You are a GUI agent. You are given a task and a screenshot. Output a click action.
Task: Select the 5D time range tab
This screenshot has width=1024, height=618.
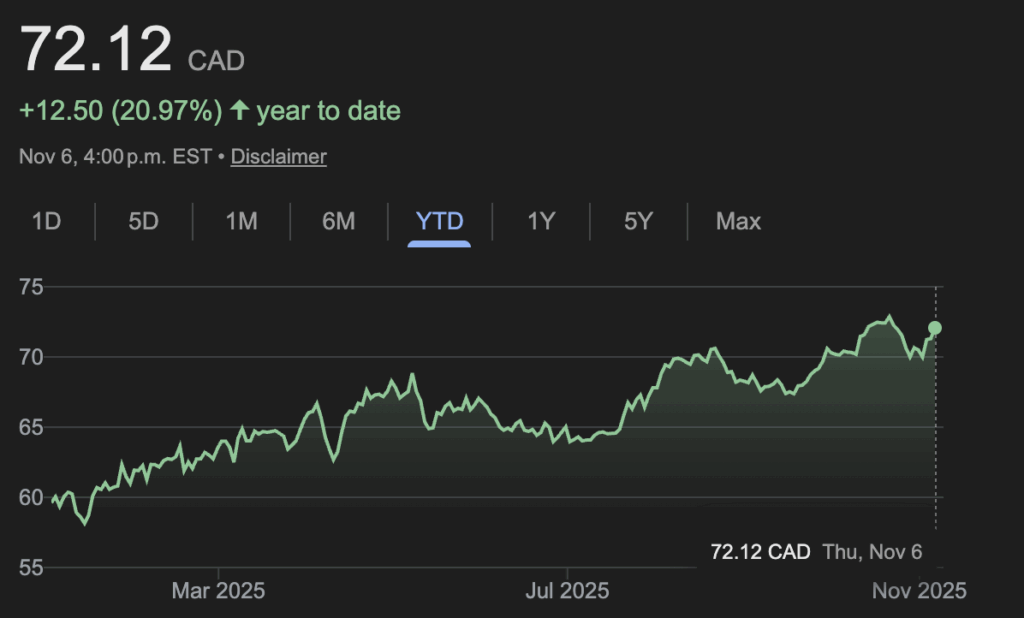[144, 221]
